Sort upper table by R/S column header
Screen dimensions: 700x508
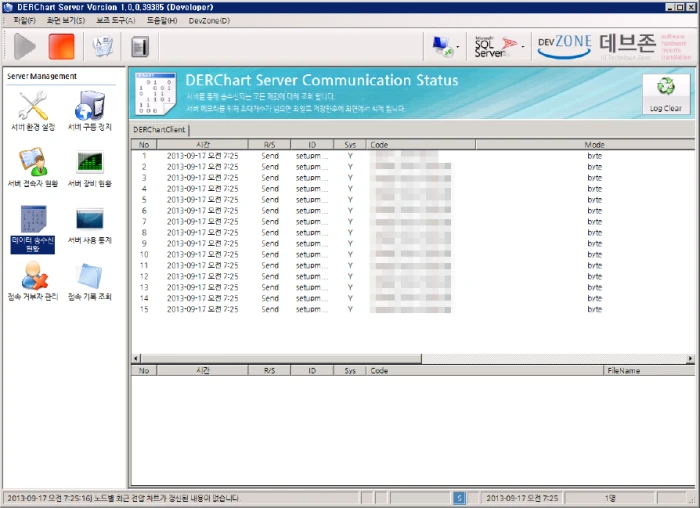pyautogui.click(x=269, y=145)
